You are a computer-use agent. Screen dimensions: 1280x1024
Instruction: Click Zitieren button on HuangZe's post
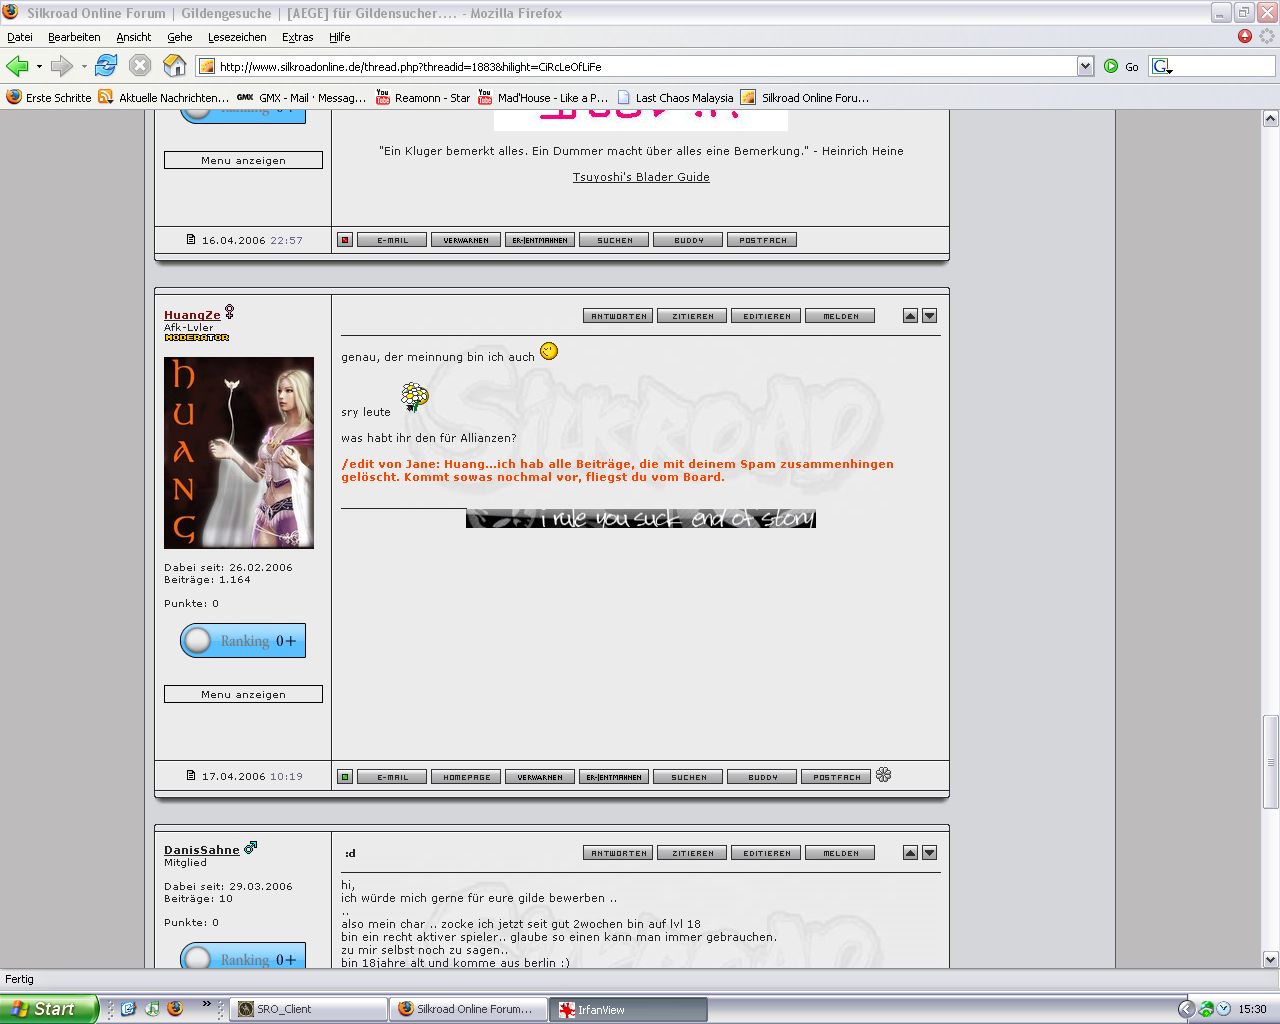(x=693, y=316)
